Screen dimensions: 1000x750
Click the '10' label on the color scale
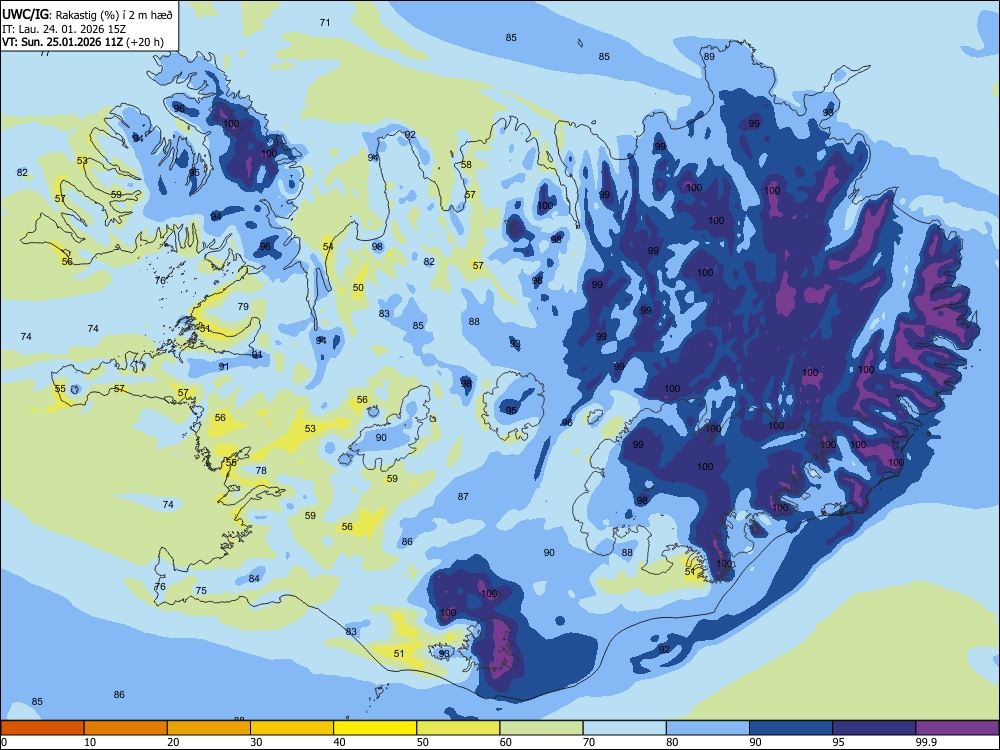[90, 742]
